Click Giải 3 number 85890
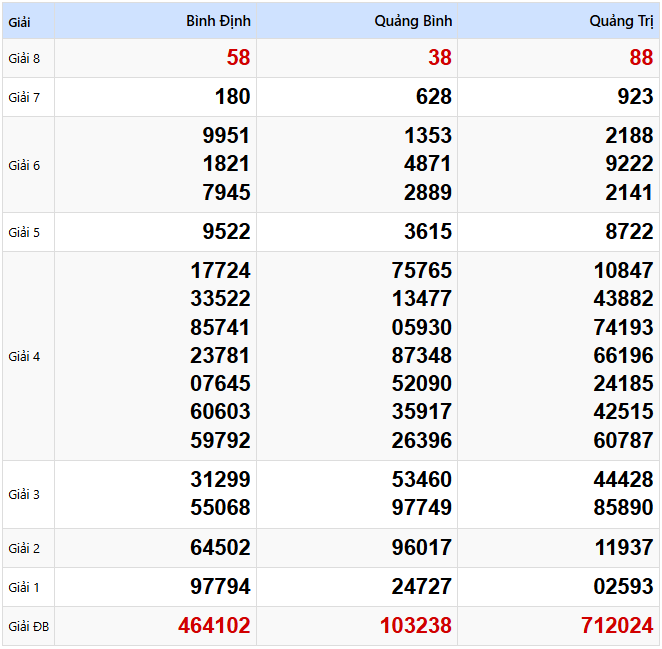Viewport: 662px width, 649px height. click(x=622, y=508)
